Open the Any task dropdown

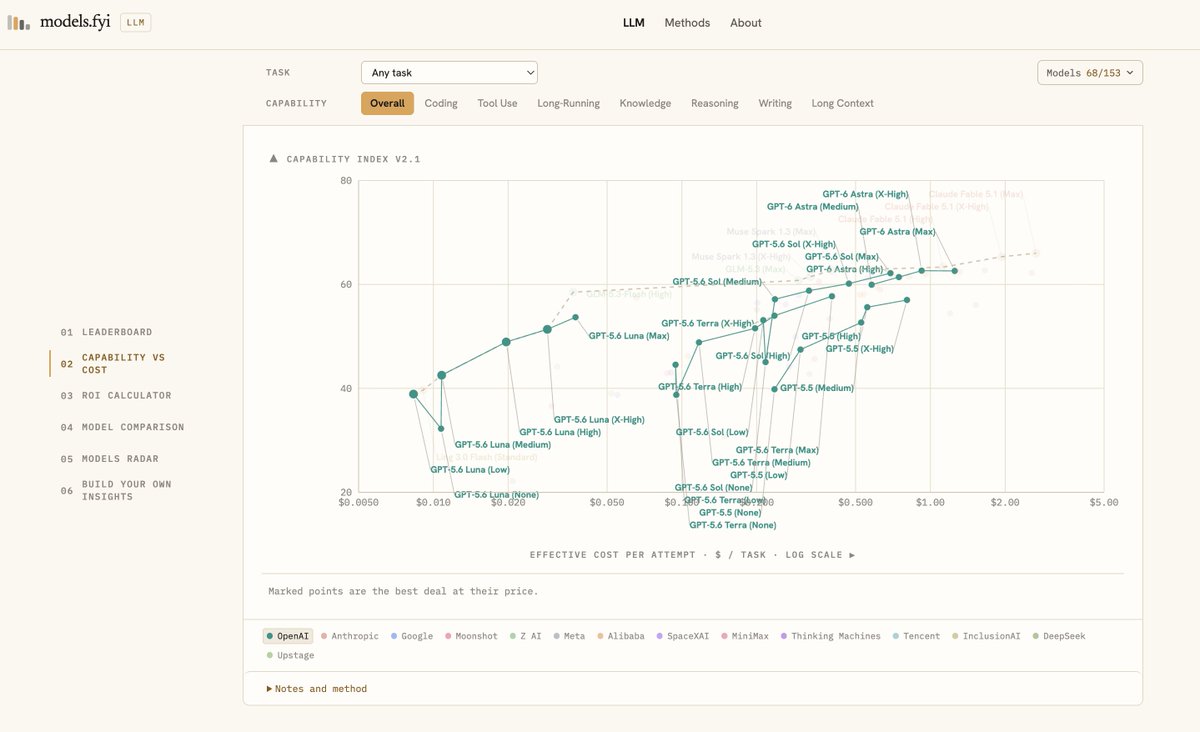449,73
